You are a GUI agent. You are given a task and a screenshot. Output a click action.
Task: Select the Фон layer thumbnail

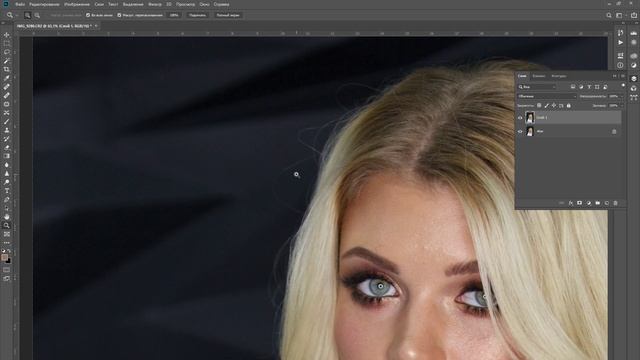[x=530, y=131]
